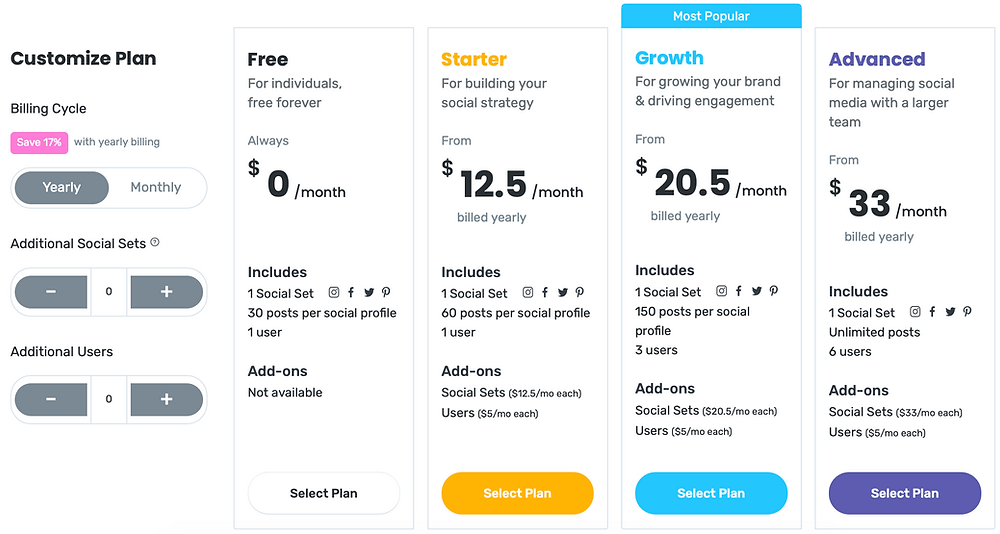Choose the Growth plan Select Plan button
1000x534 pixels.
[x=711, y=493]
